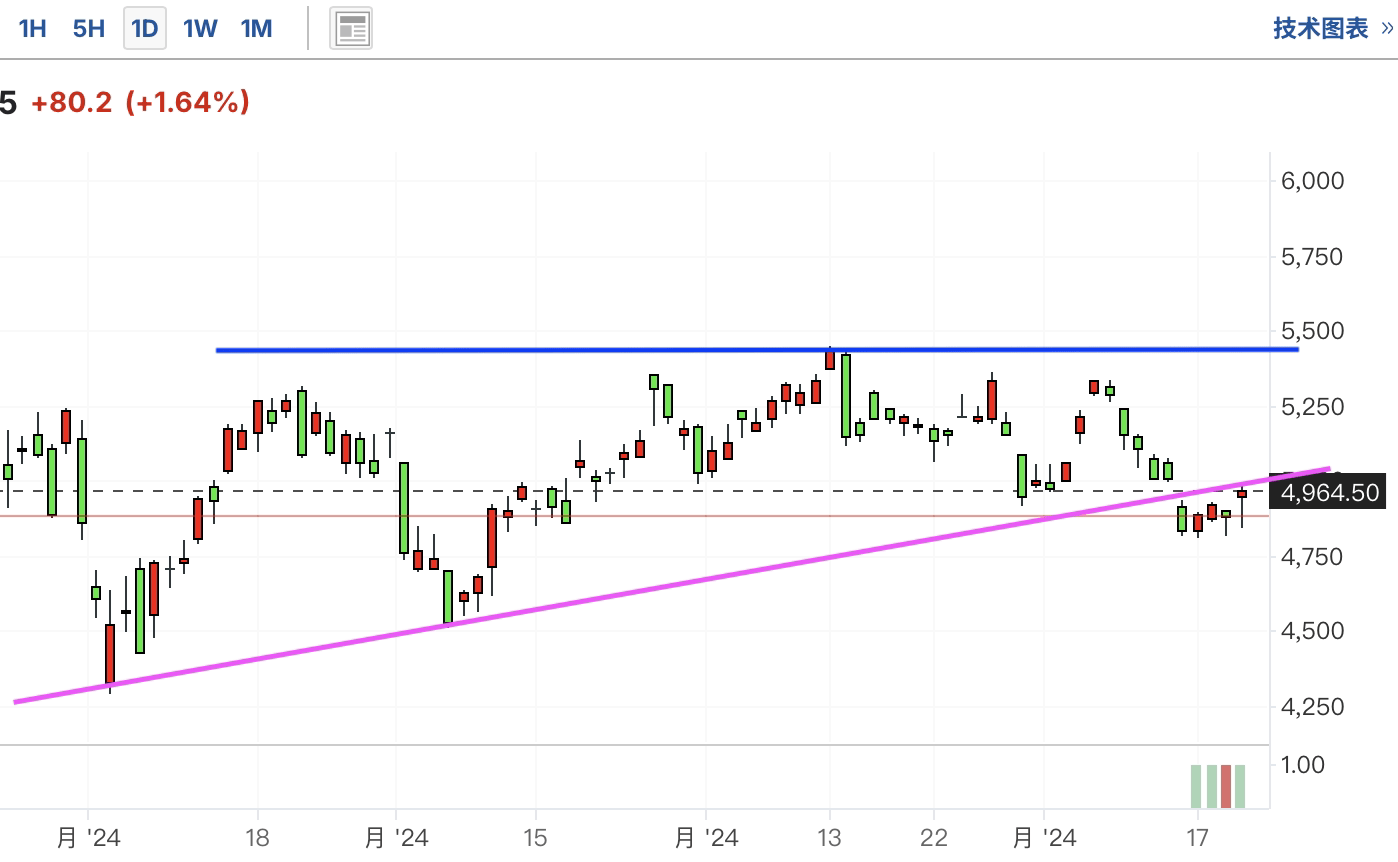Viewport: 1398px width, 862px height.
Task: Click the current price label 4,964.50
Action: coord(1328,492)
